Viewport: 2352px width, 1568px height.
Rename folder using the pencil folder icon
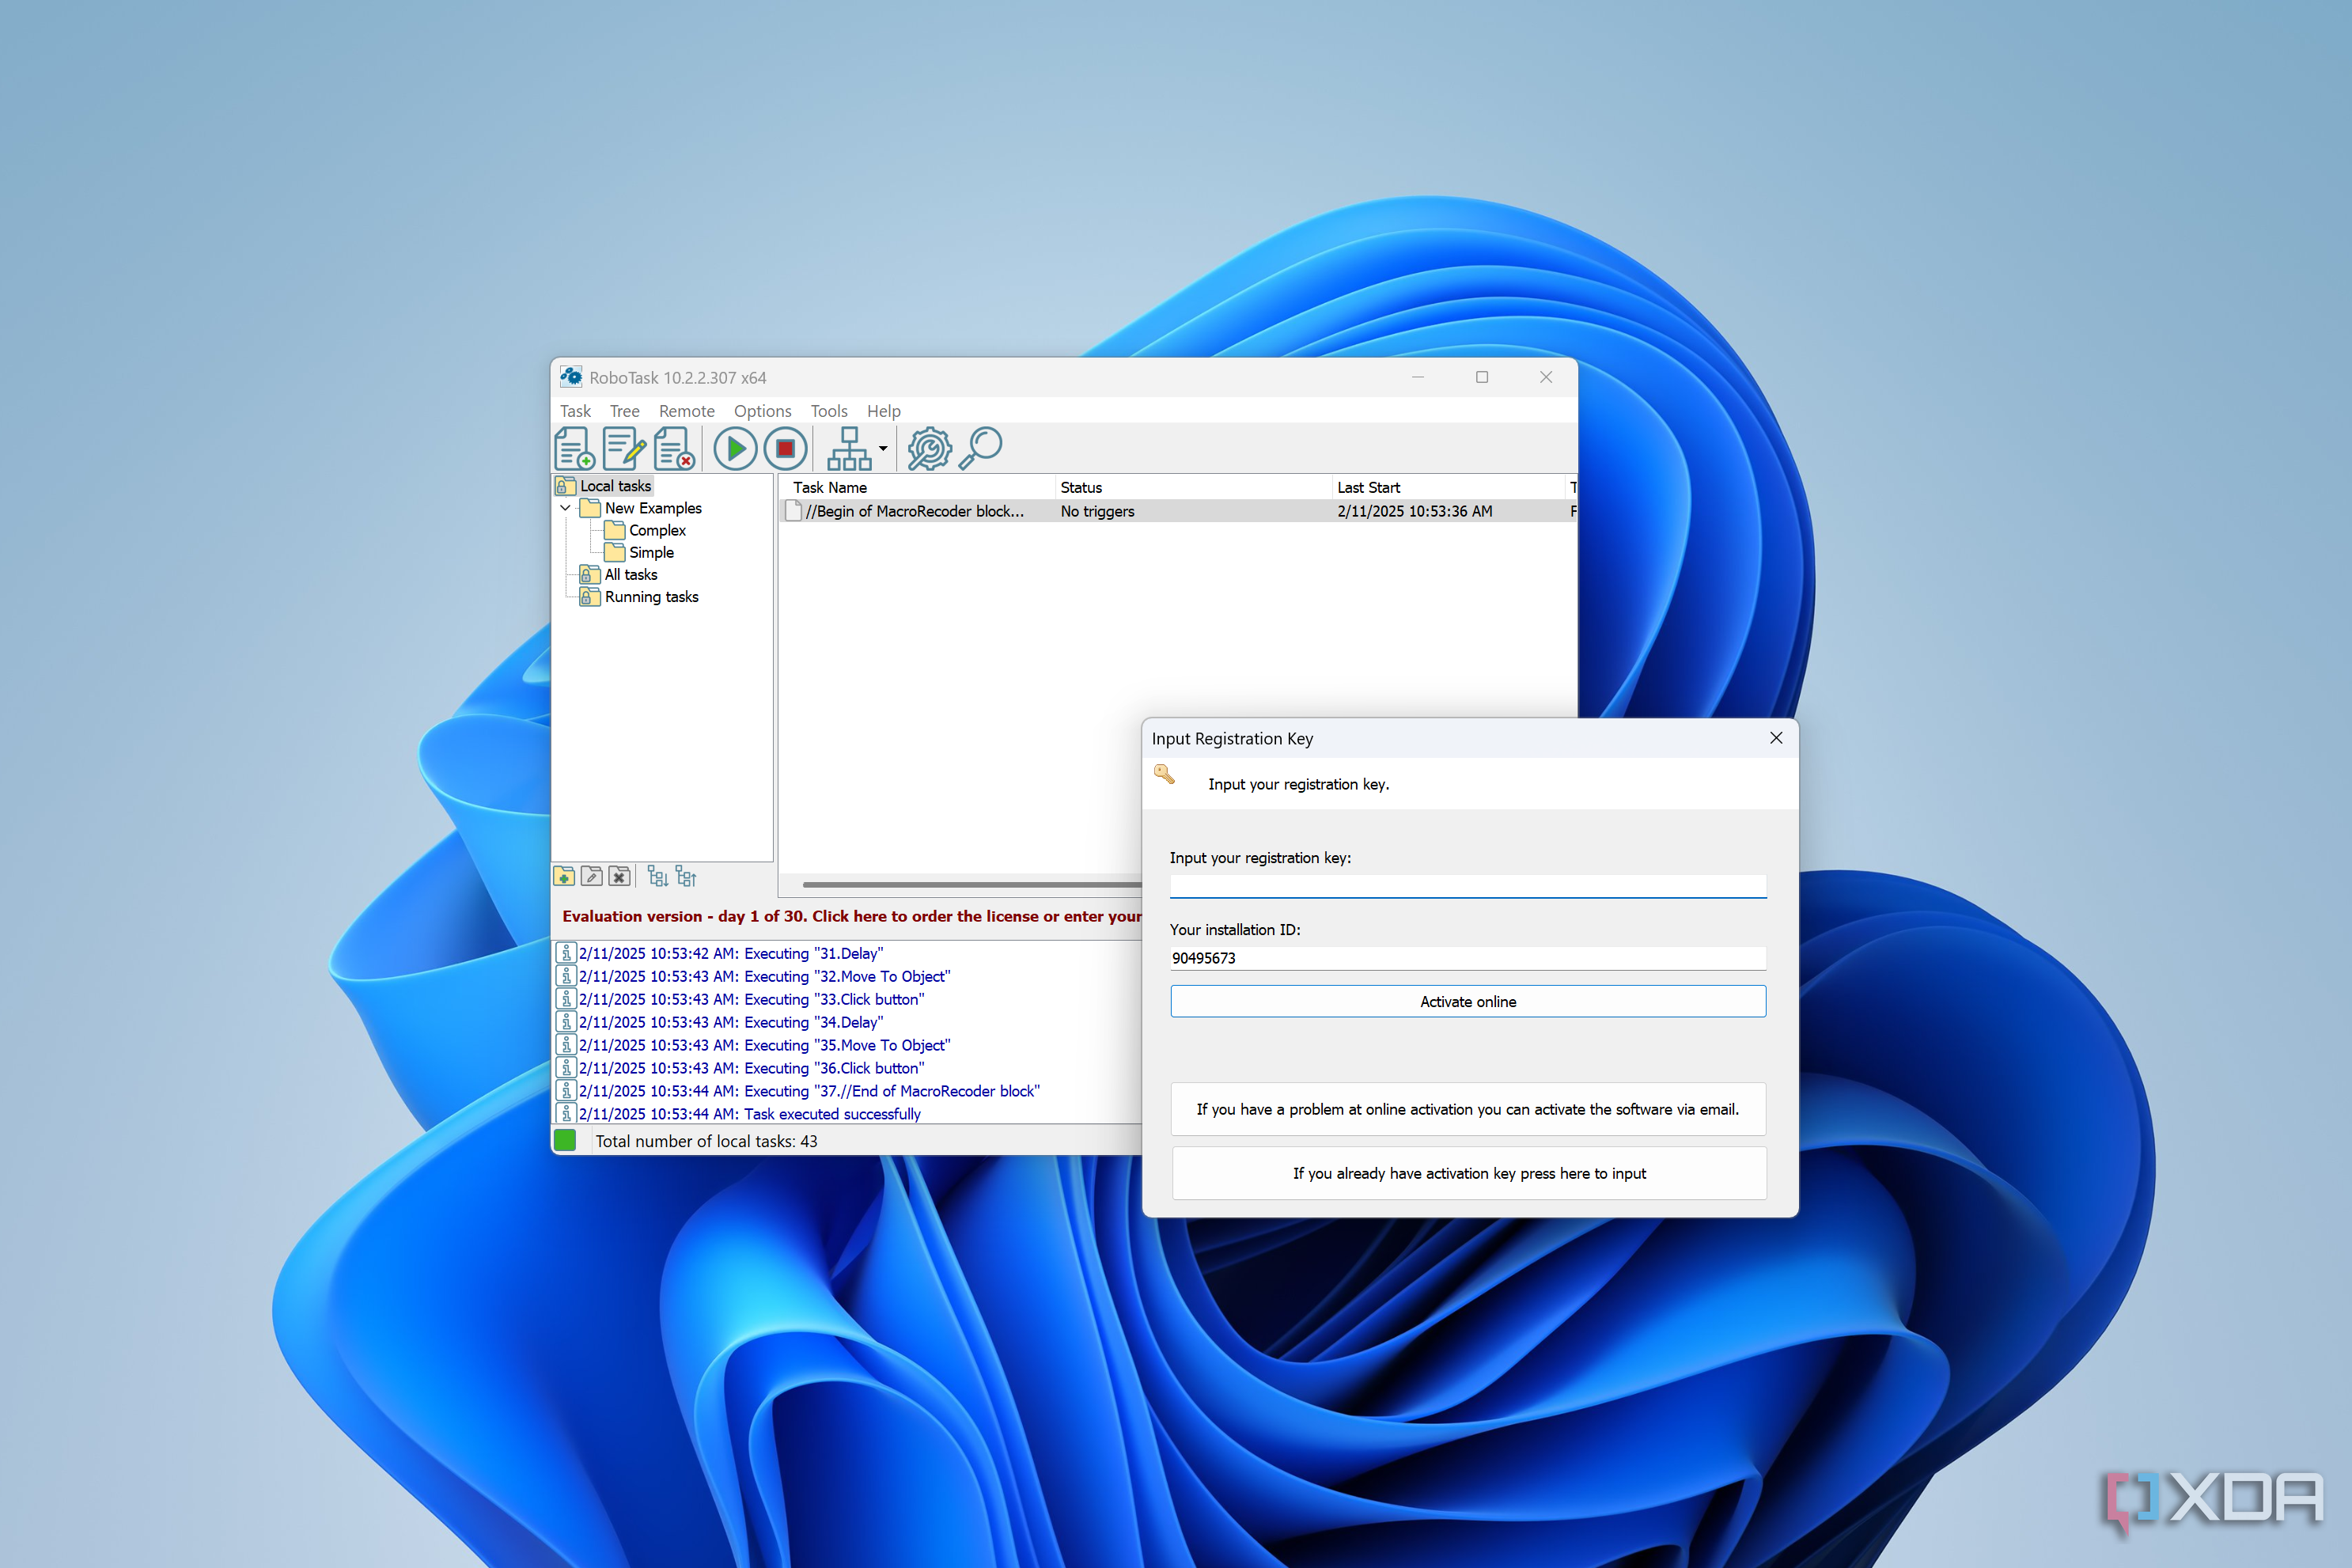coord(591,876)
